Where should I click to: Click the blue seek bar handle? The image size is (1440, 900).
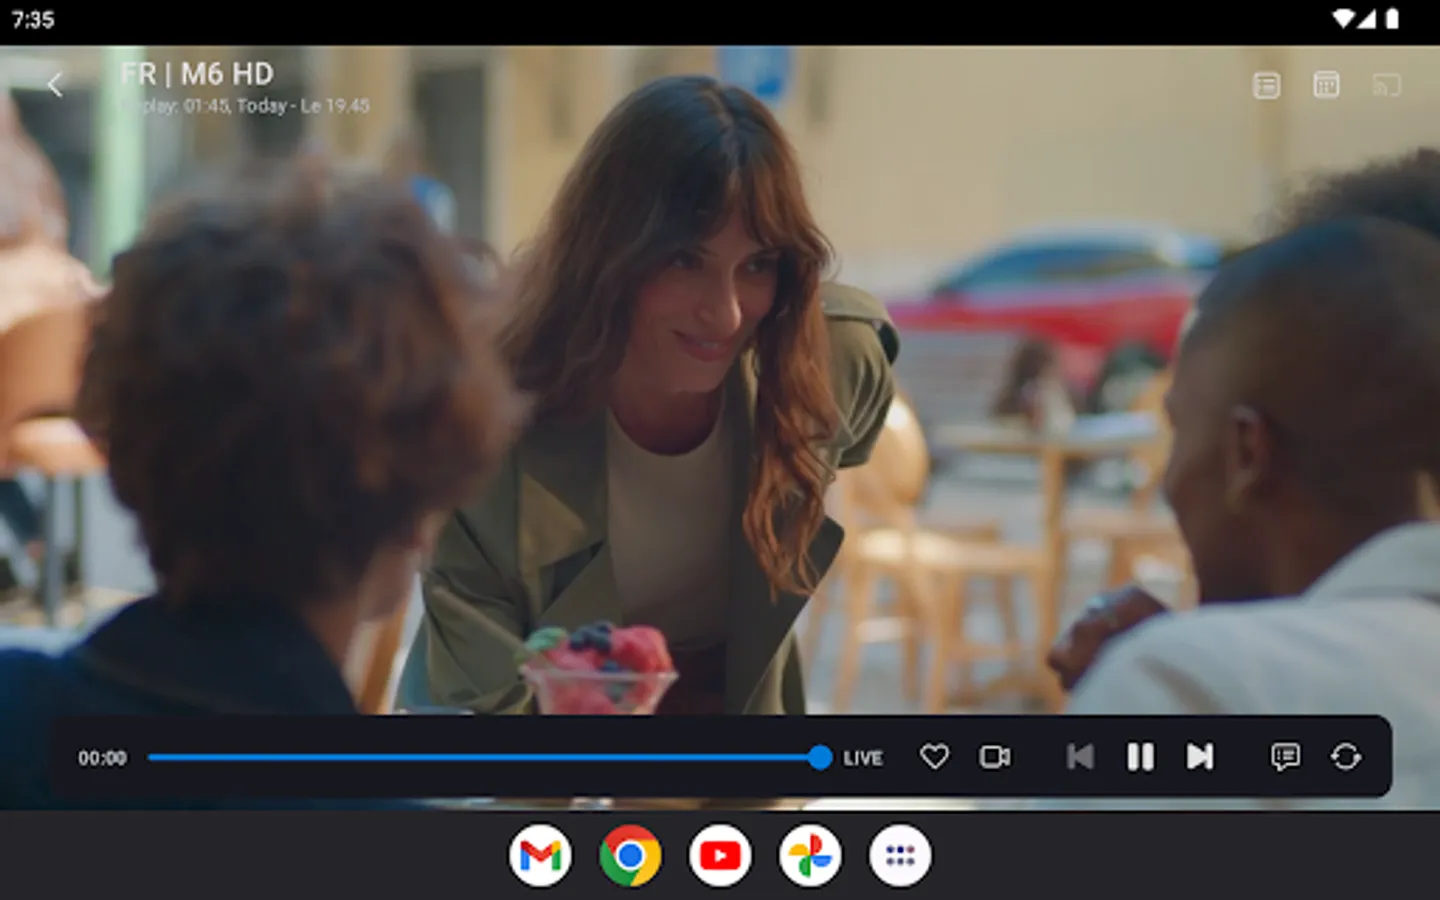point(820,757)
